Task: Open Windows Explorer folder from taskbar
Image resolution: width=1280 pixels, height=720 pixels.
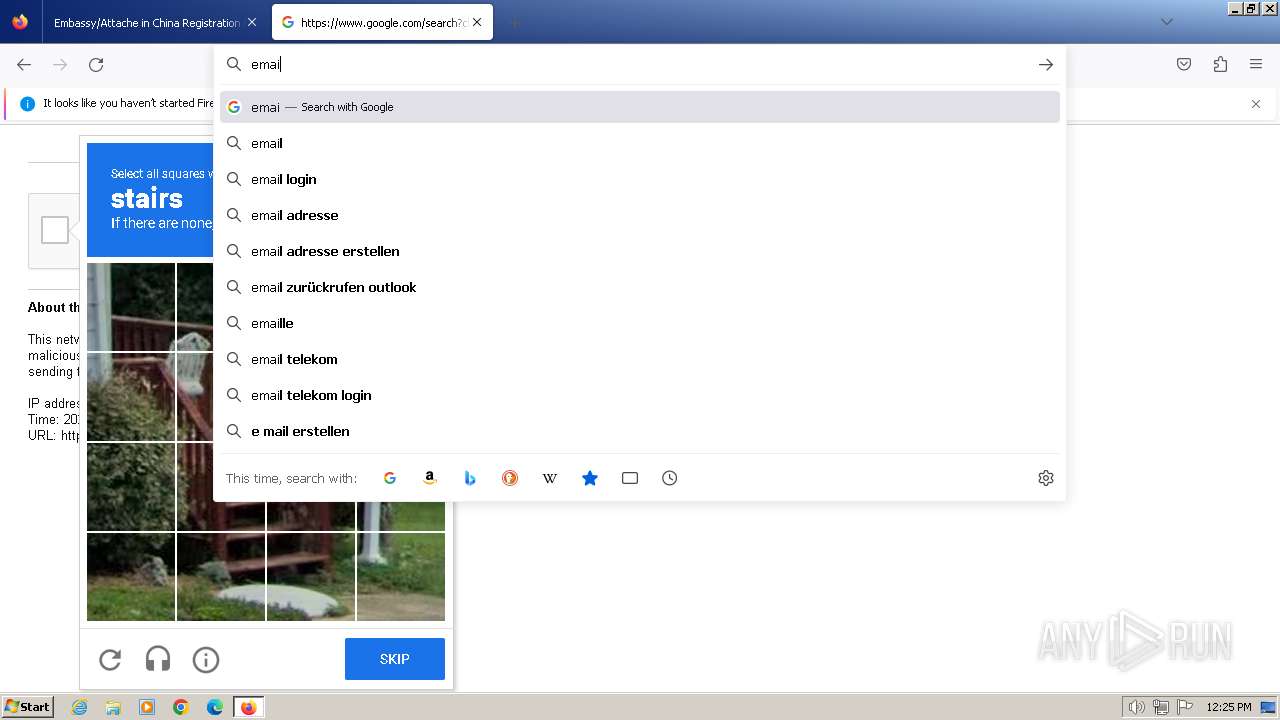Action: click(113, 707)
